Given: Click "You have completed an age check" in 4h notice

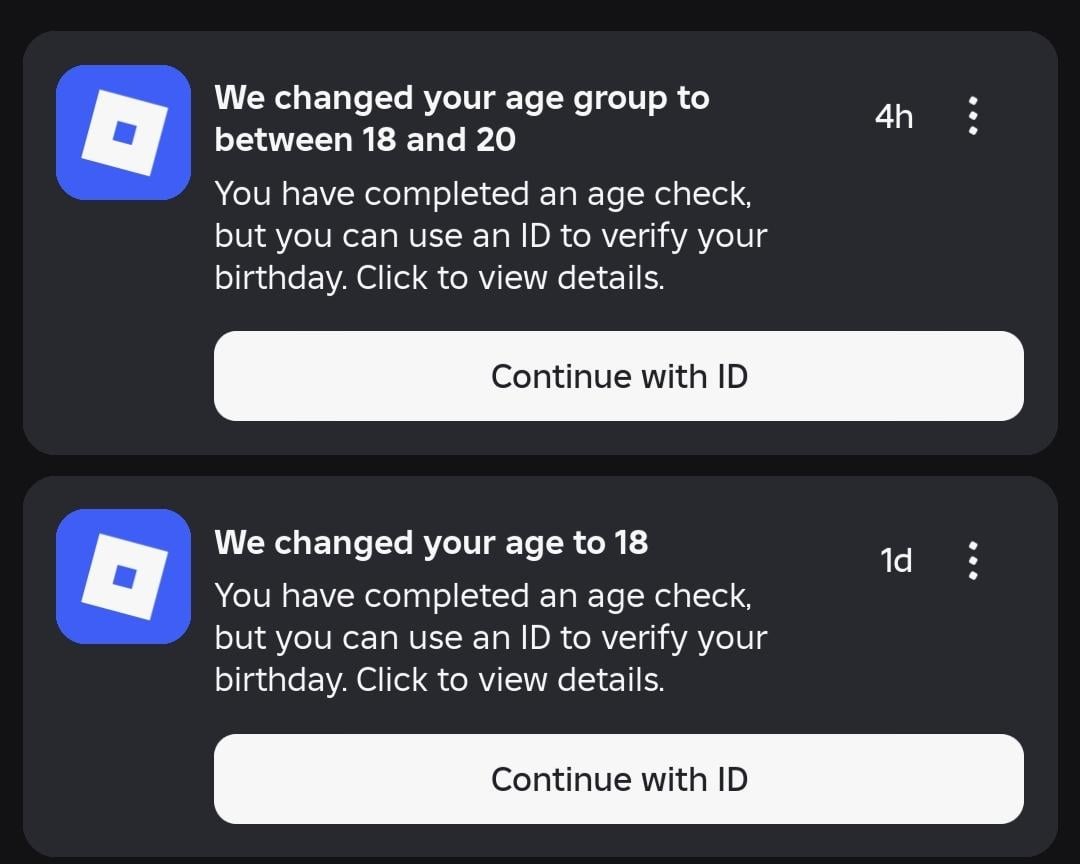Looking at the screenshot, I should pos(482,193).
